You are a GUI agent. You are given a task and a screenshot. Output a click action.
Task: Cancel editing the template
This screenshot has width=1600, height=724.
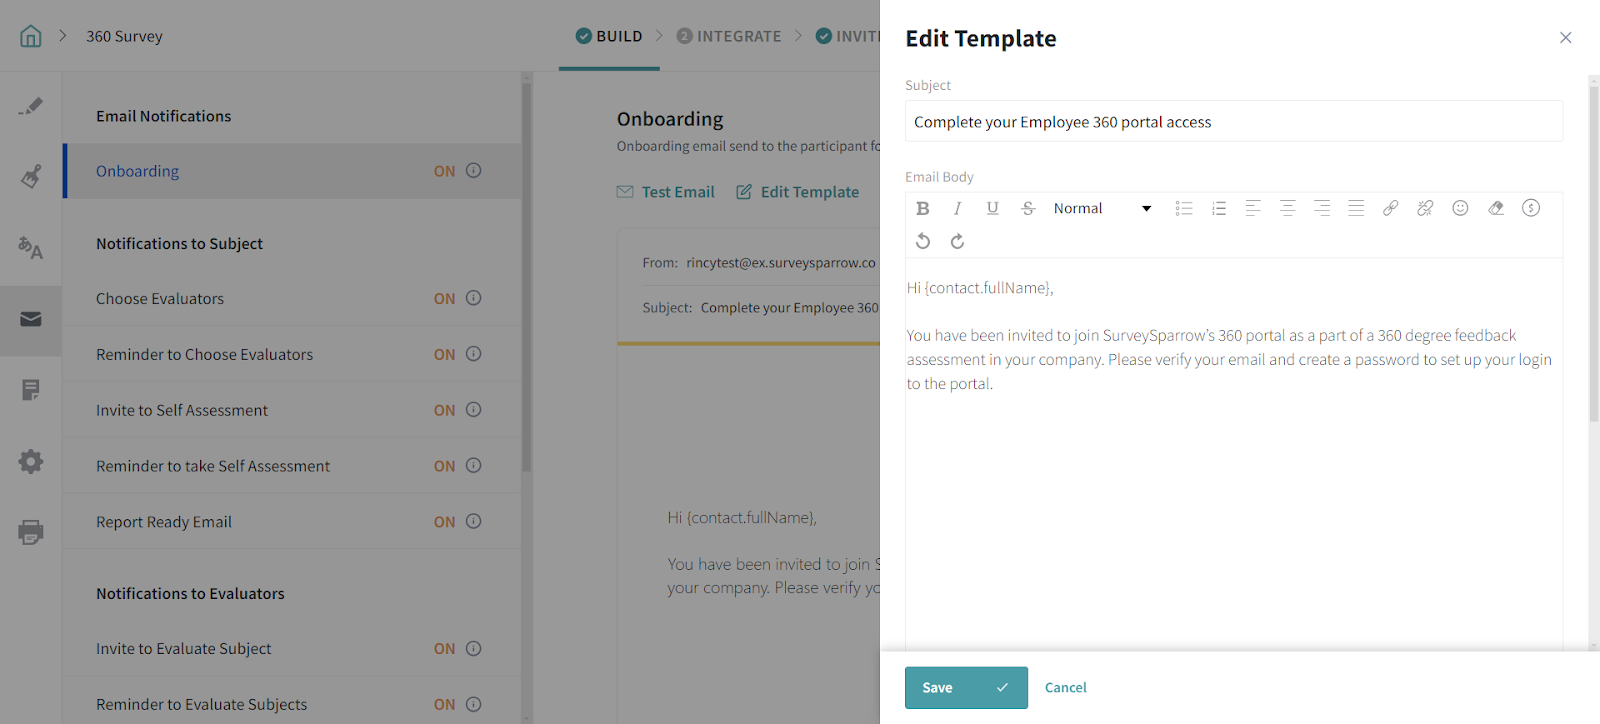1065,688
